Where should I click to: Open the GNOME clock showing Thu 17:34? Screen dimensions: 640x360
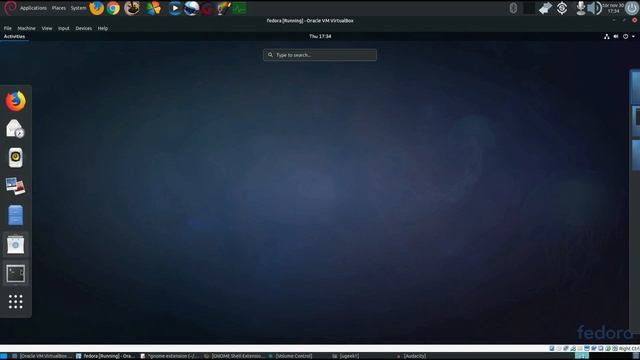pos(320,36)
